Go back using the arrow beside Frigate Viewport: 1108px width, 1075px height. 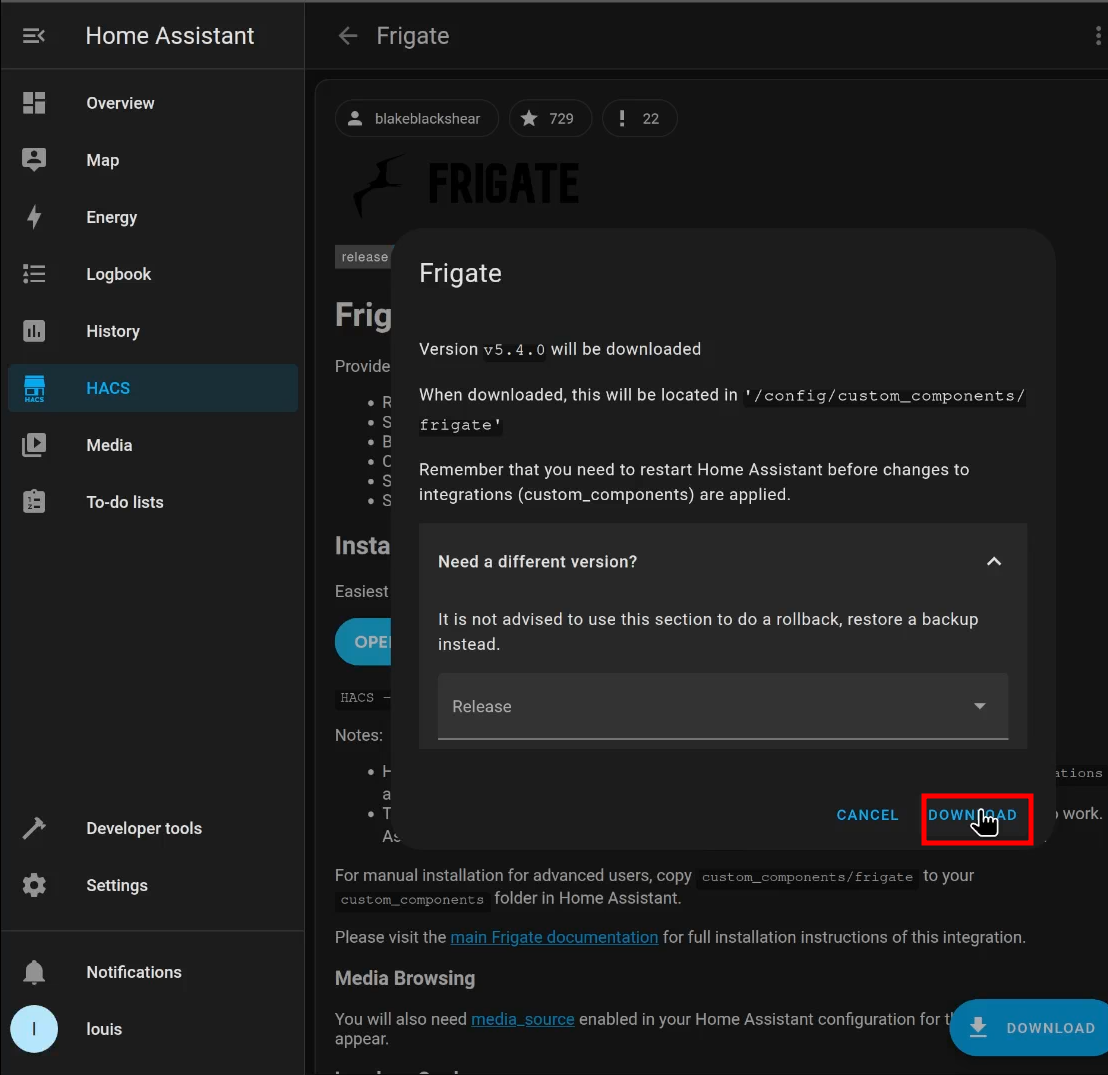click(x=348, y=35)
